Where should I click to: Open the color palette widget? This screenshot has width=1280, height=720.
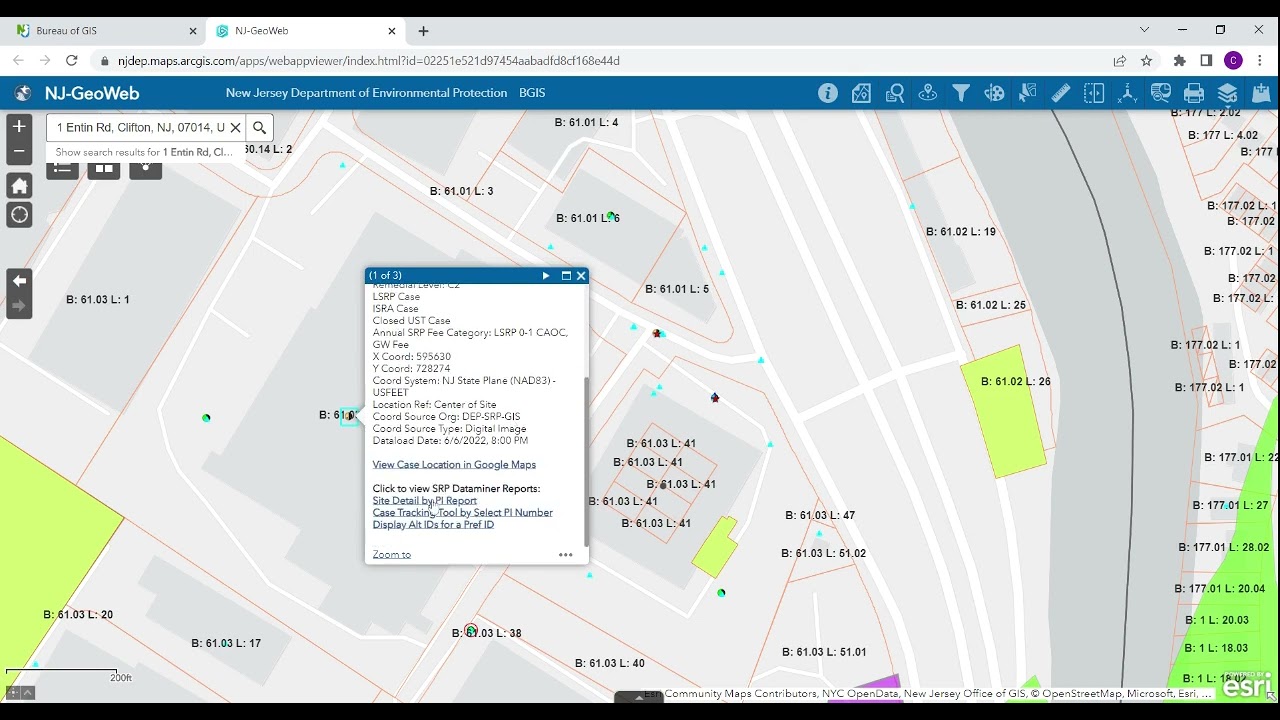click(994, 93)
